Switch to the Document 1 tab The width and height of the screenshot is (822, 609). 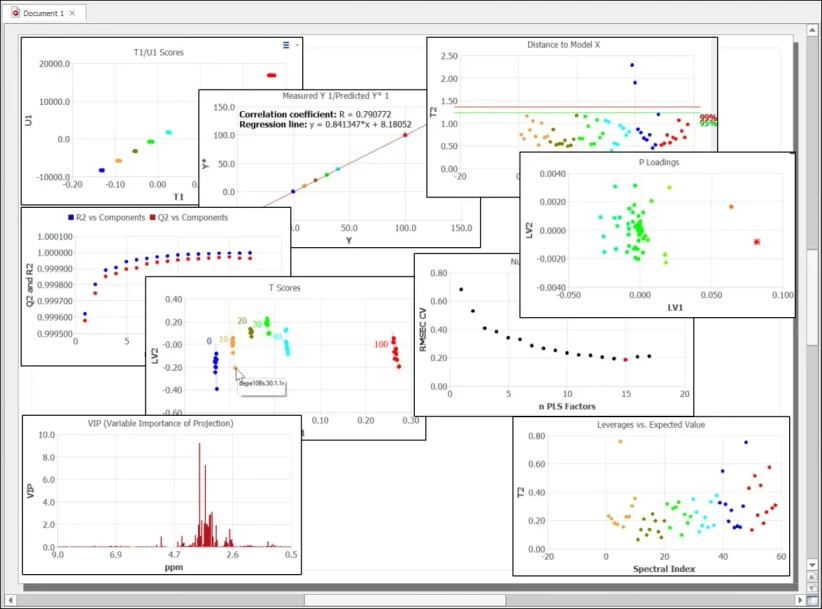pos(42,12)
